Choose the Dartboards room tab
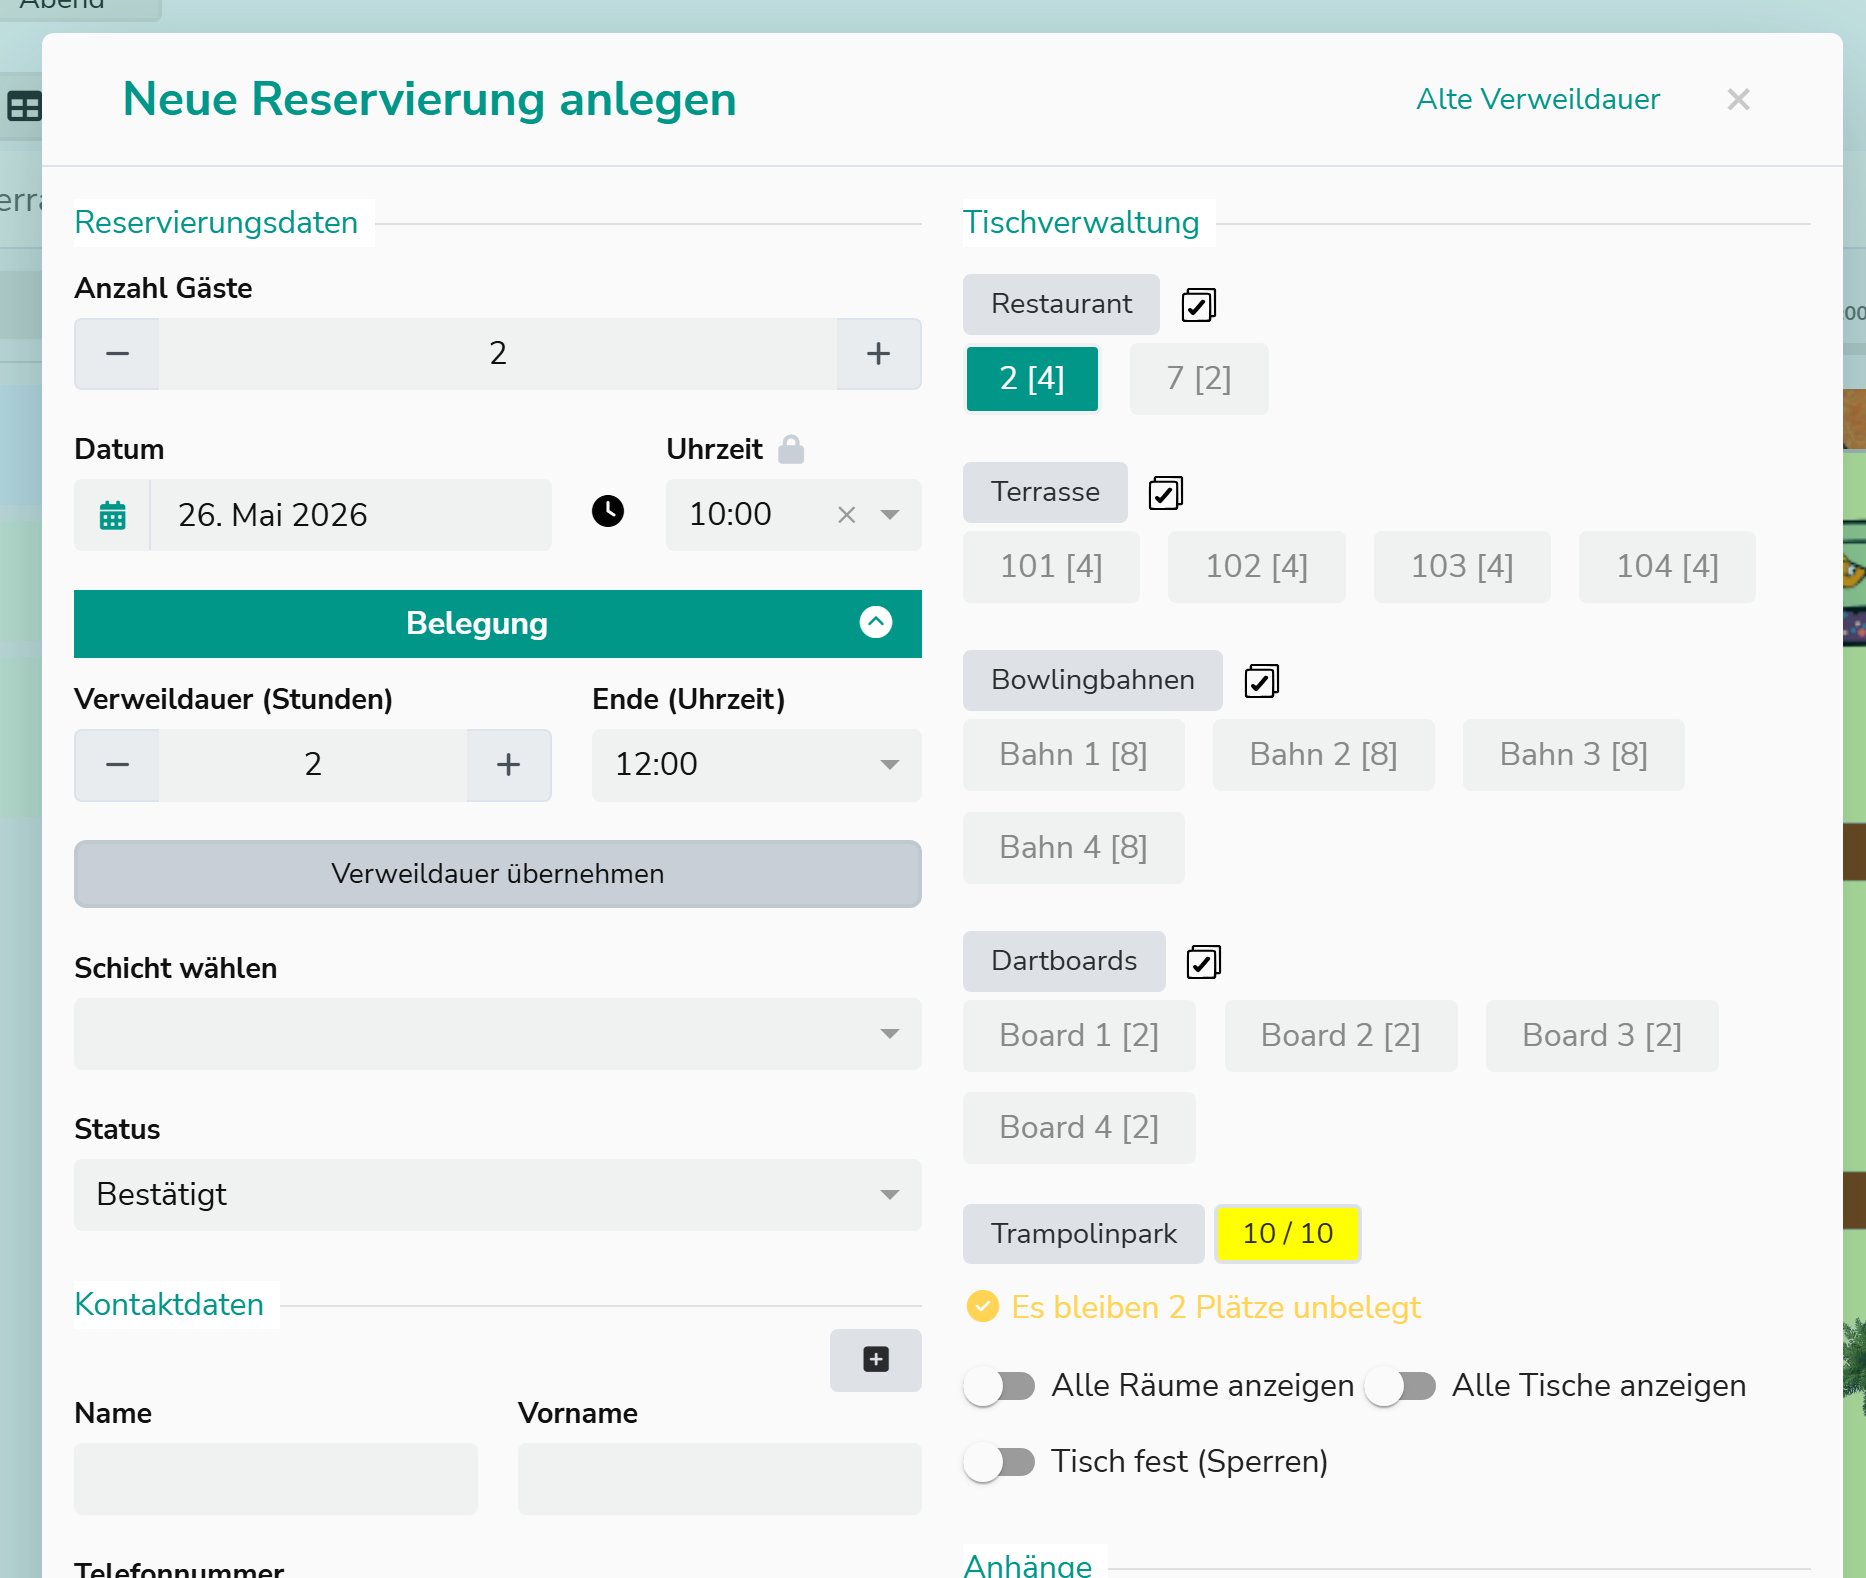Image resolution: width=1866 pixels, height=1578 pixels. pyautogui.click(x=1064, y=961)
